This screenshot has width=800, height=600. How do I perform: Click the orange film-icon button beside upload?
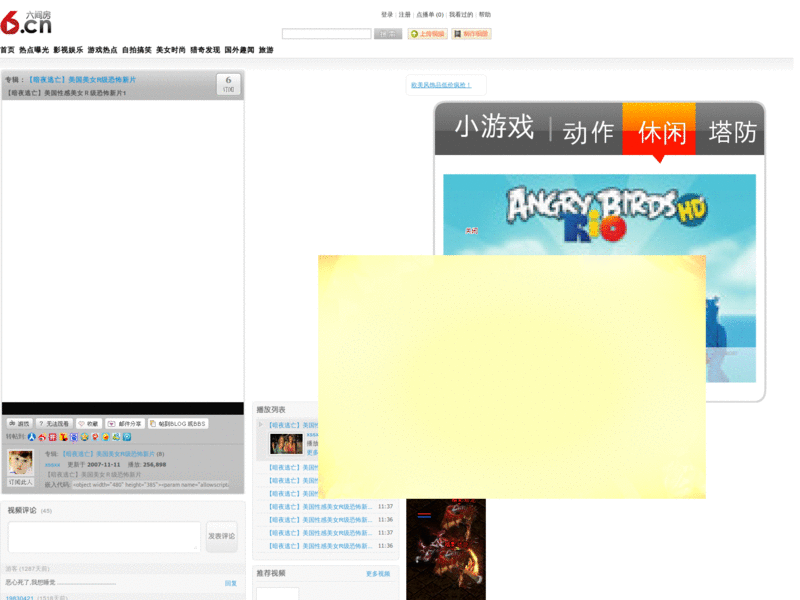click(x=471, y=34)
